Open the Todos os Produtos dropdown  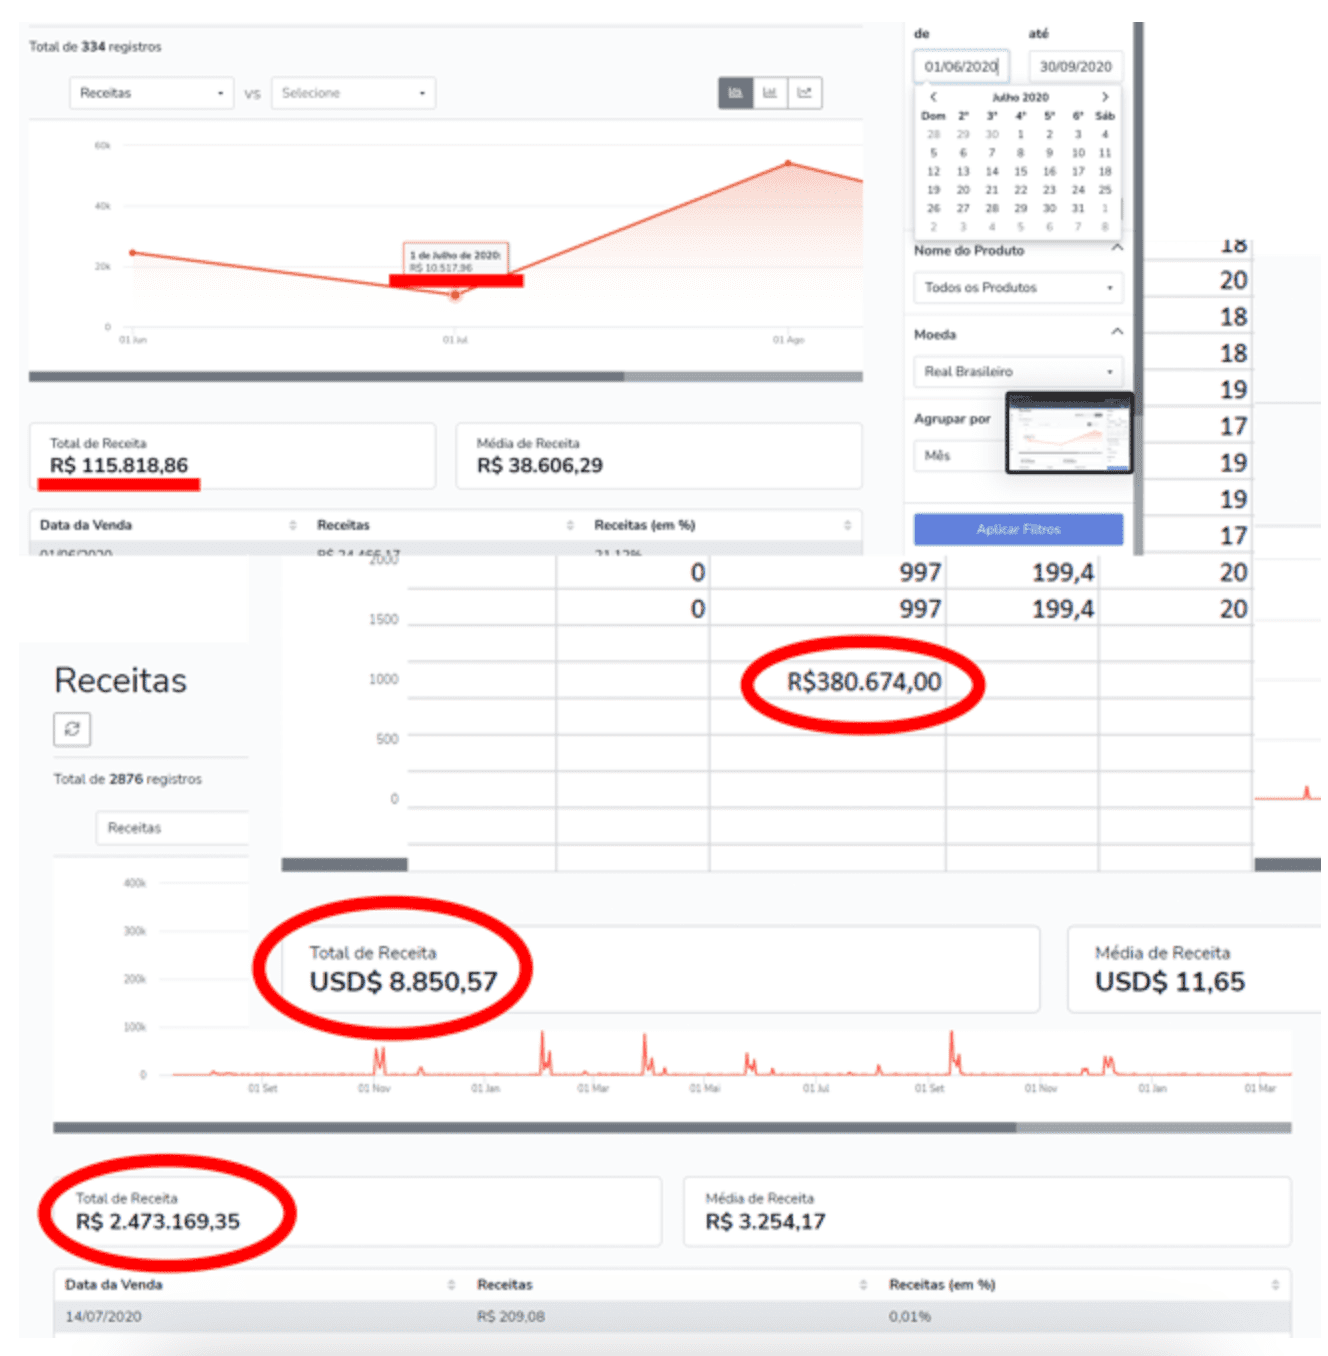coord(1017,288)
